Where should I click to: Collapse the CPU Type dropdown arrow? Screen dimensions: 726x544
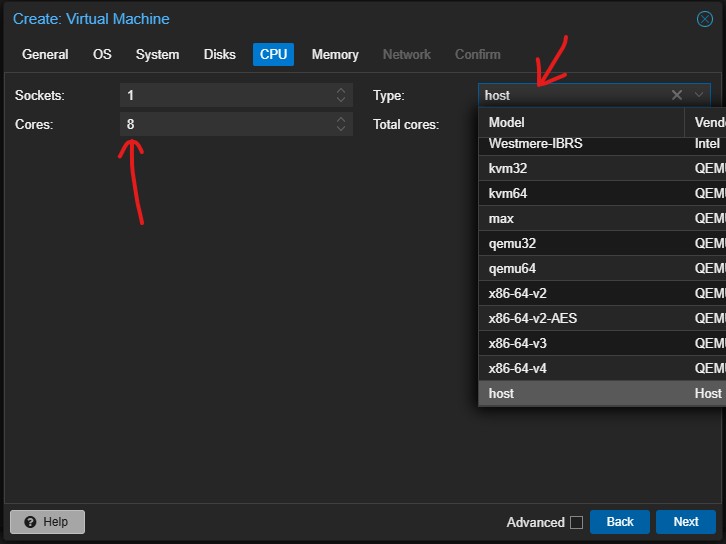[699, 95]
